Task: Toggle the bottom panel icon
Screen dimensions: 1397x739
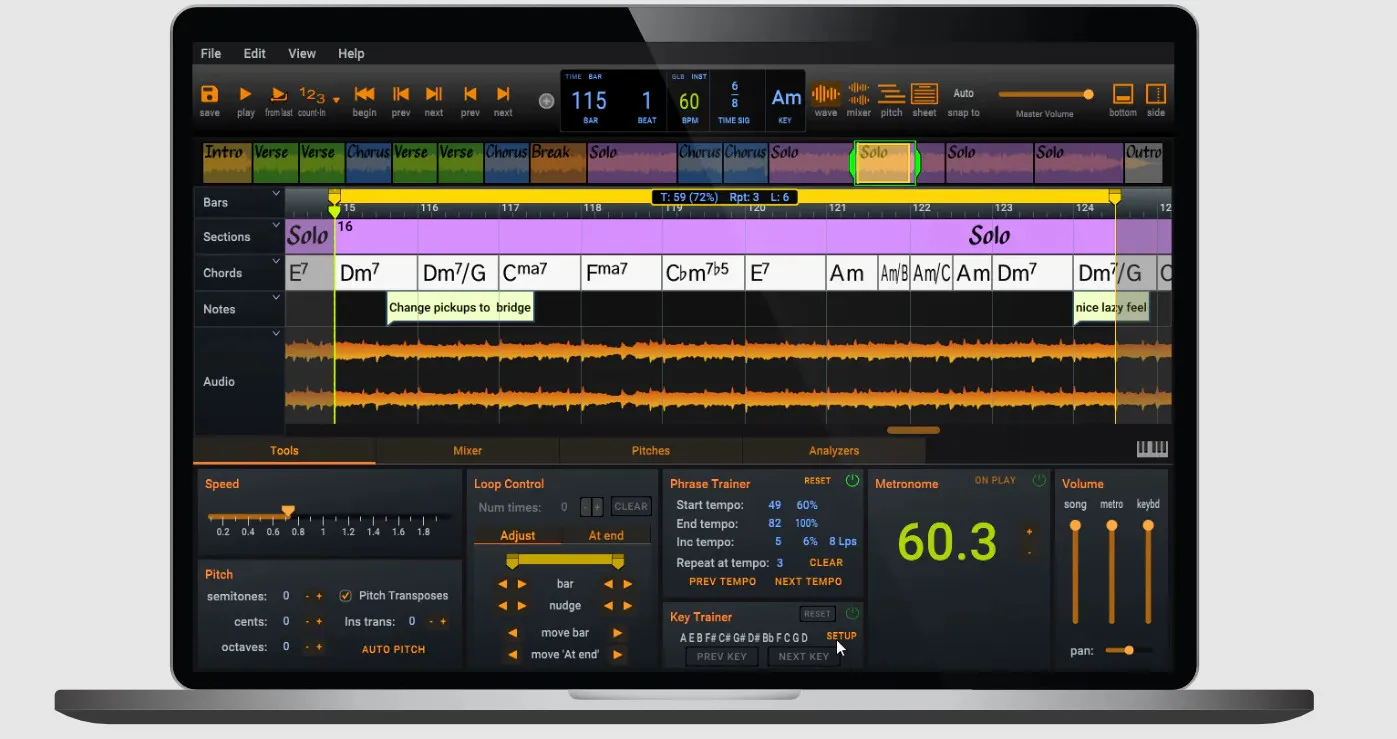Action: pyautogui.click(x=1122, y=94)
